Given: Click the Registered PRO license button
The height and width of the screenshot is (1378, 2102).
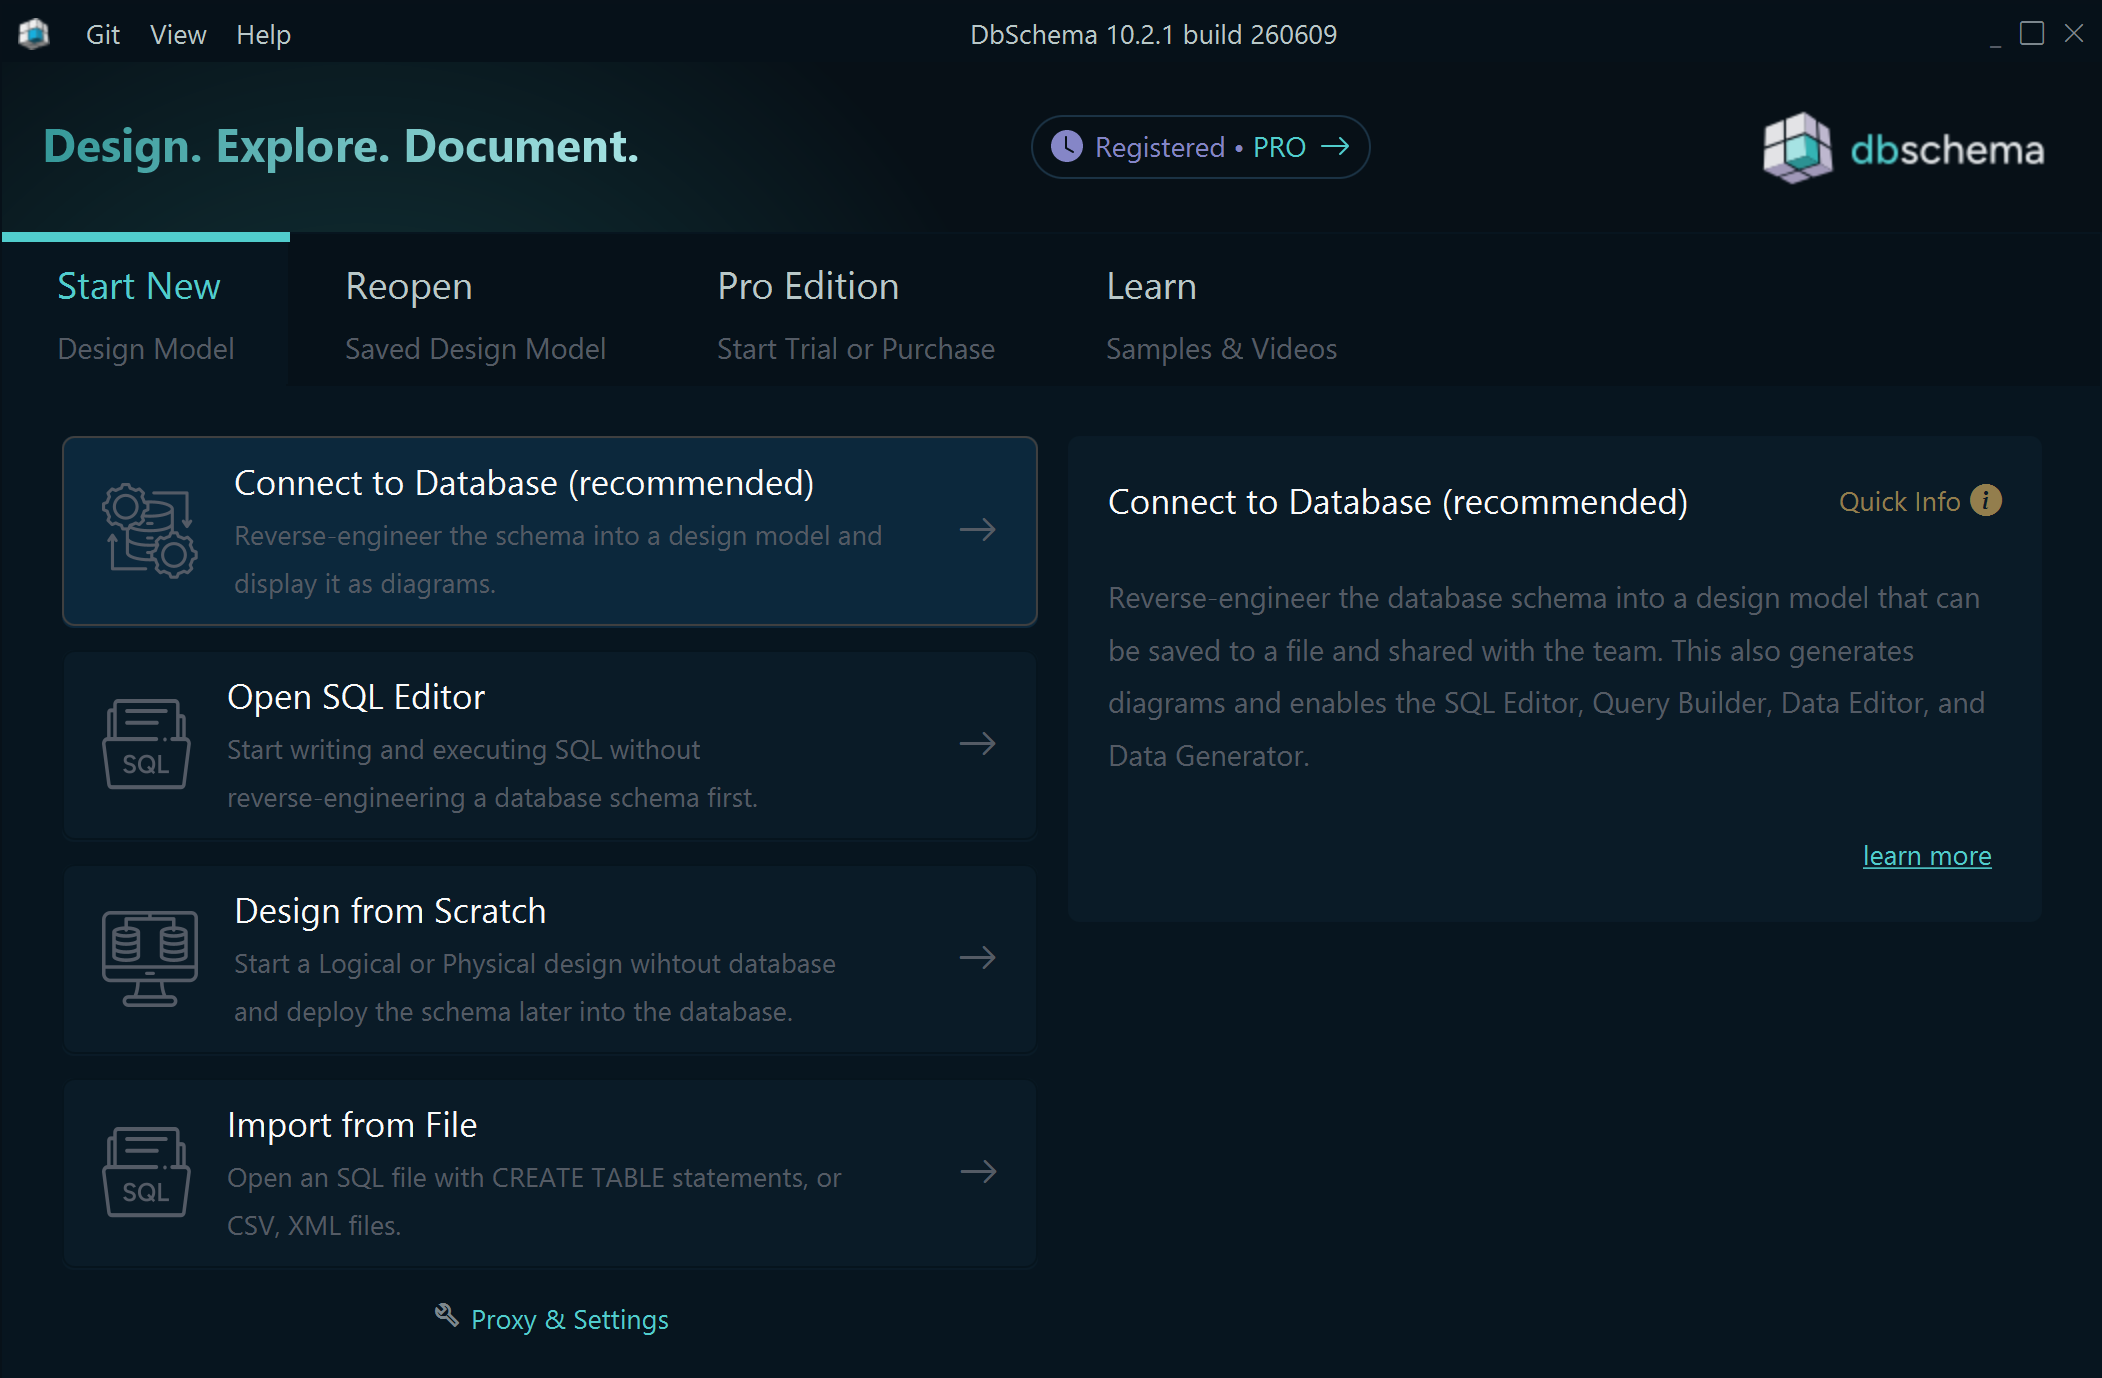Looking at the screenshot, I should (1200, 147).
